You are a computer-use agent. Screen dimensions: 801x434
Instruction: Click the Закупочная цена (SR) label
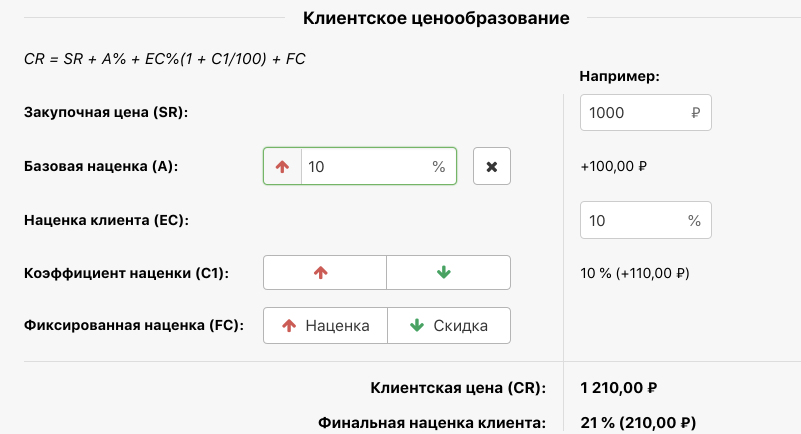click(106, 112)
